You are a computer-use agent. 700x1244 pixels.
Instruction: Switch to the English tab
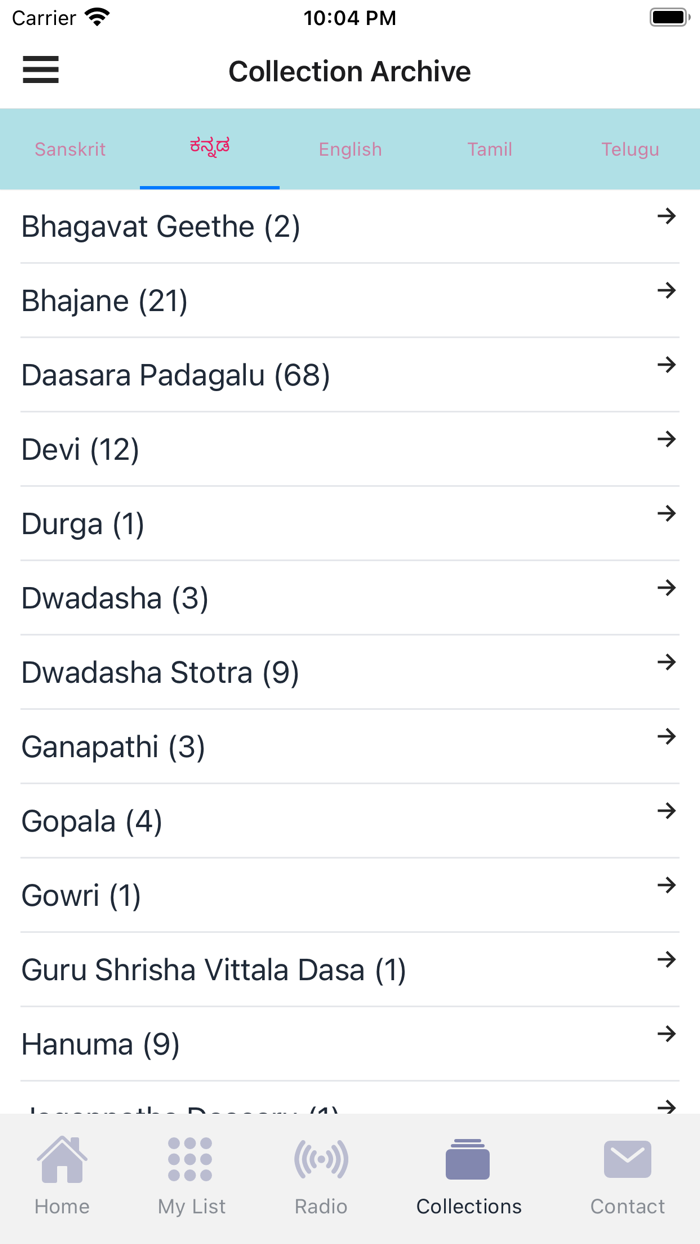click(x=350, y=149)
